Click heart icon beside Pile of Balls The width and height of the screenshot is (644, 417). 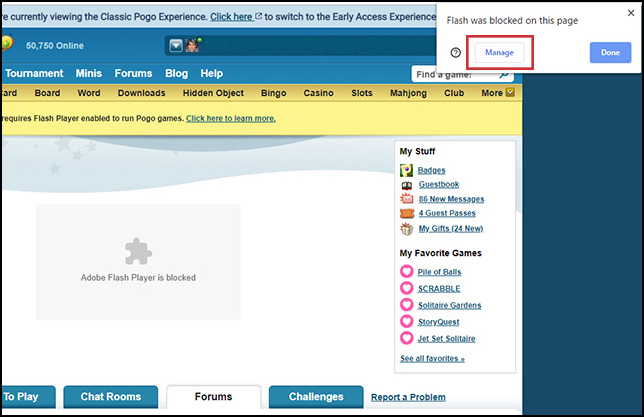click(407, 272)
